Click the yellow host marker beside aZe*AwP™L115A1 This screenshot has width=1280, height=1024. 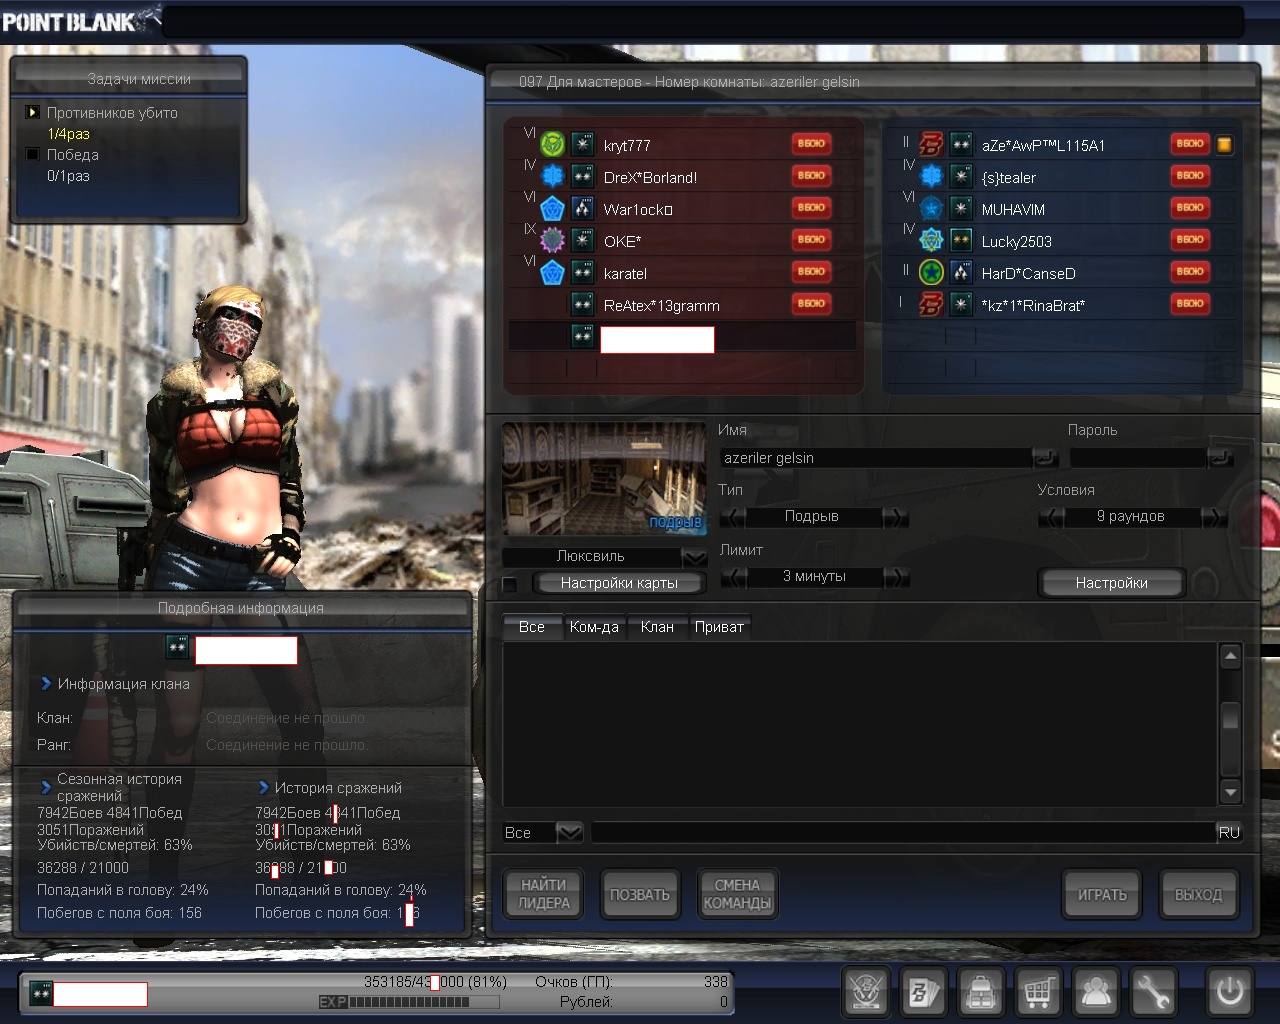click(1224, 145)
